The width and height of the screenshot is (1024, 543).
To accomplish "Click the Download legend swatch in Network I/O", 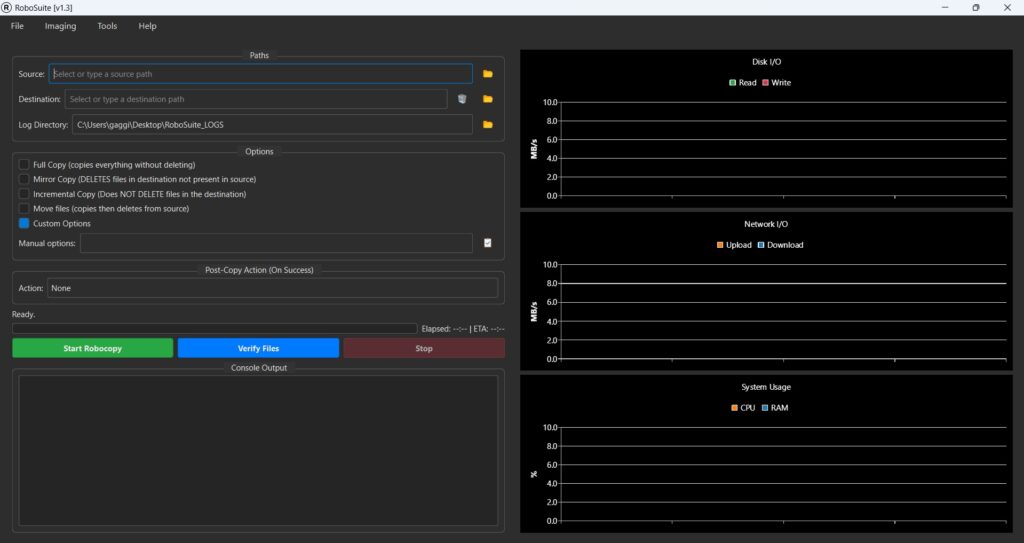I will [x=761, y=245].
